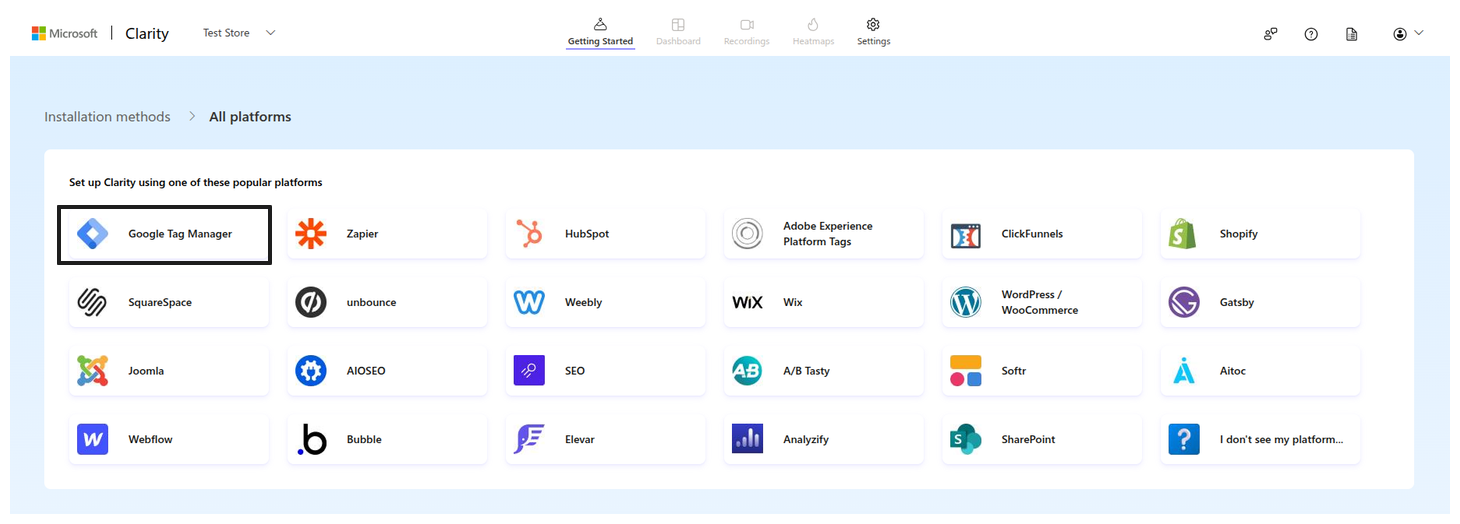The image size is (1460, 524).
Task: Choose the SquareSpace platform label
Action: (160, 302)
